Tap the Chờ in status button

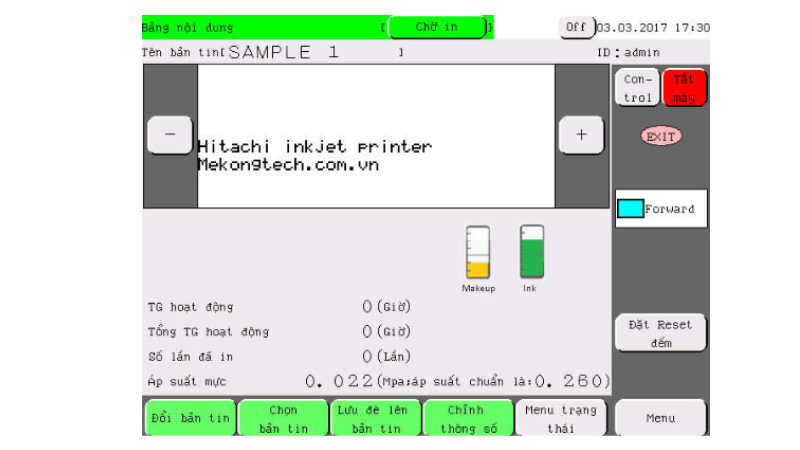click(437, 27)
